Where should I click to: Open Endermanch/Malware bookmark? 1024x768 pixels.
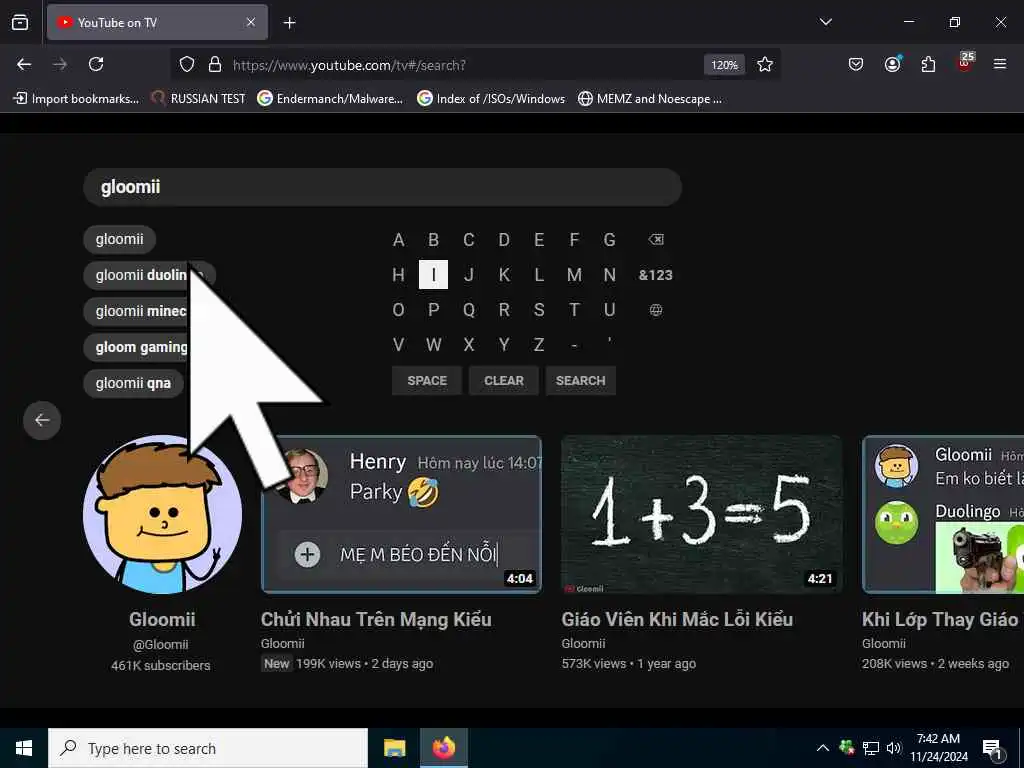330,99
